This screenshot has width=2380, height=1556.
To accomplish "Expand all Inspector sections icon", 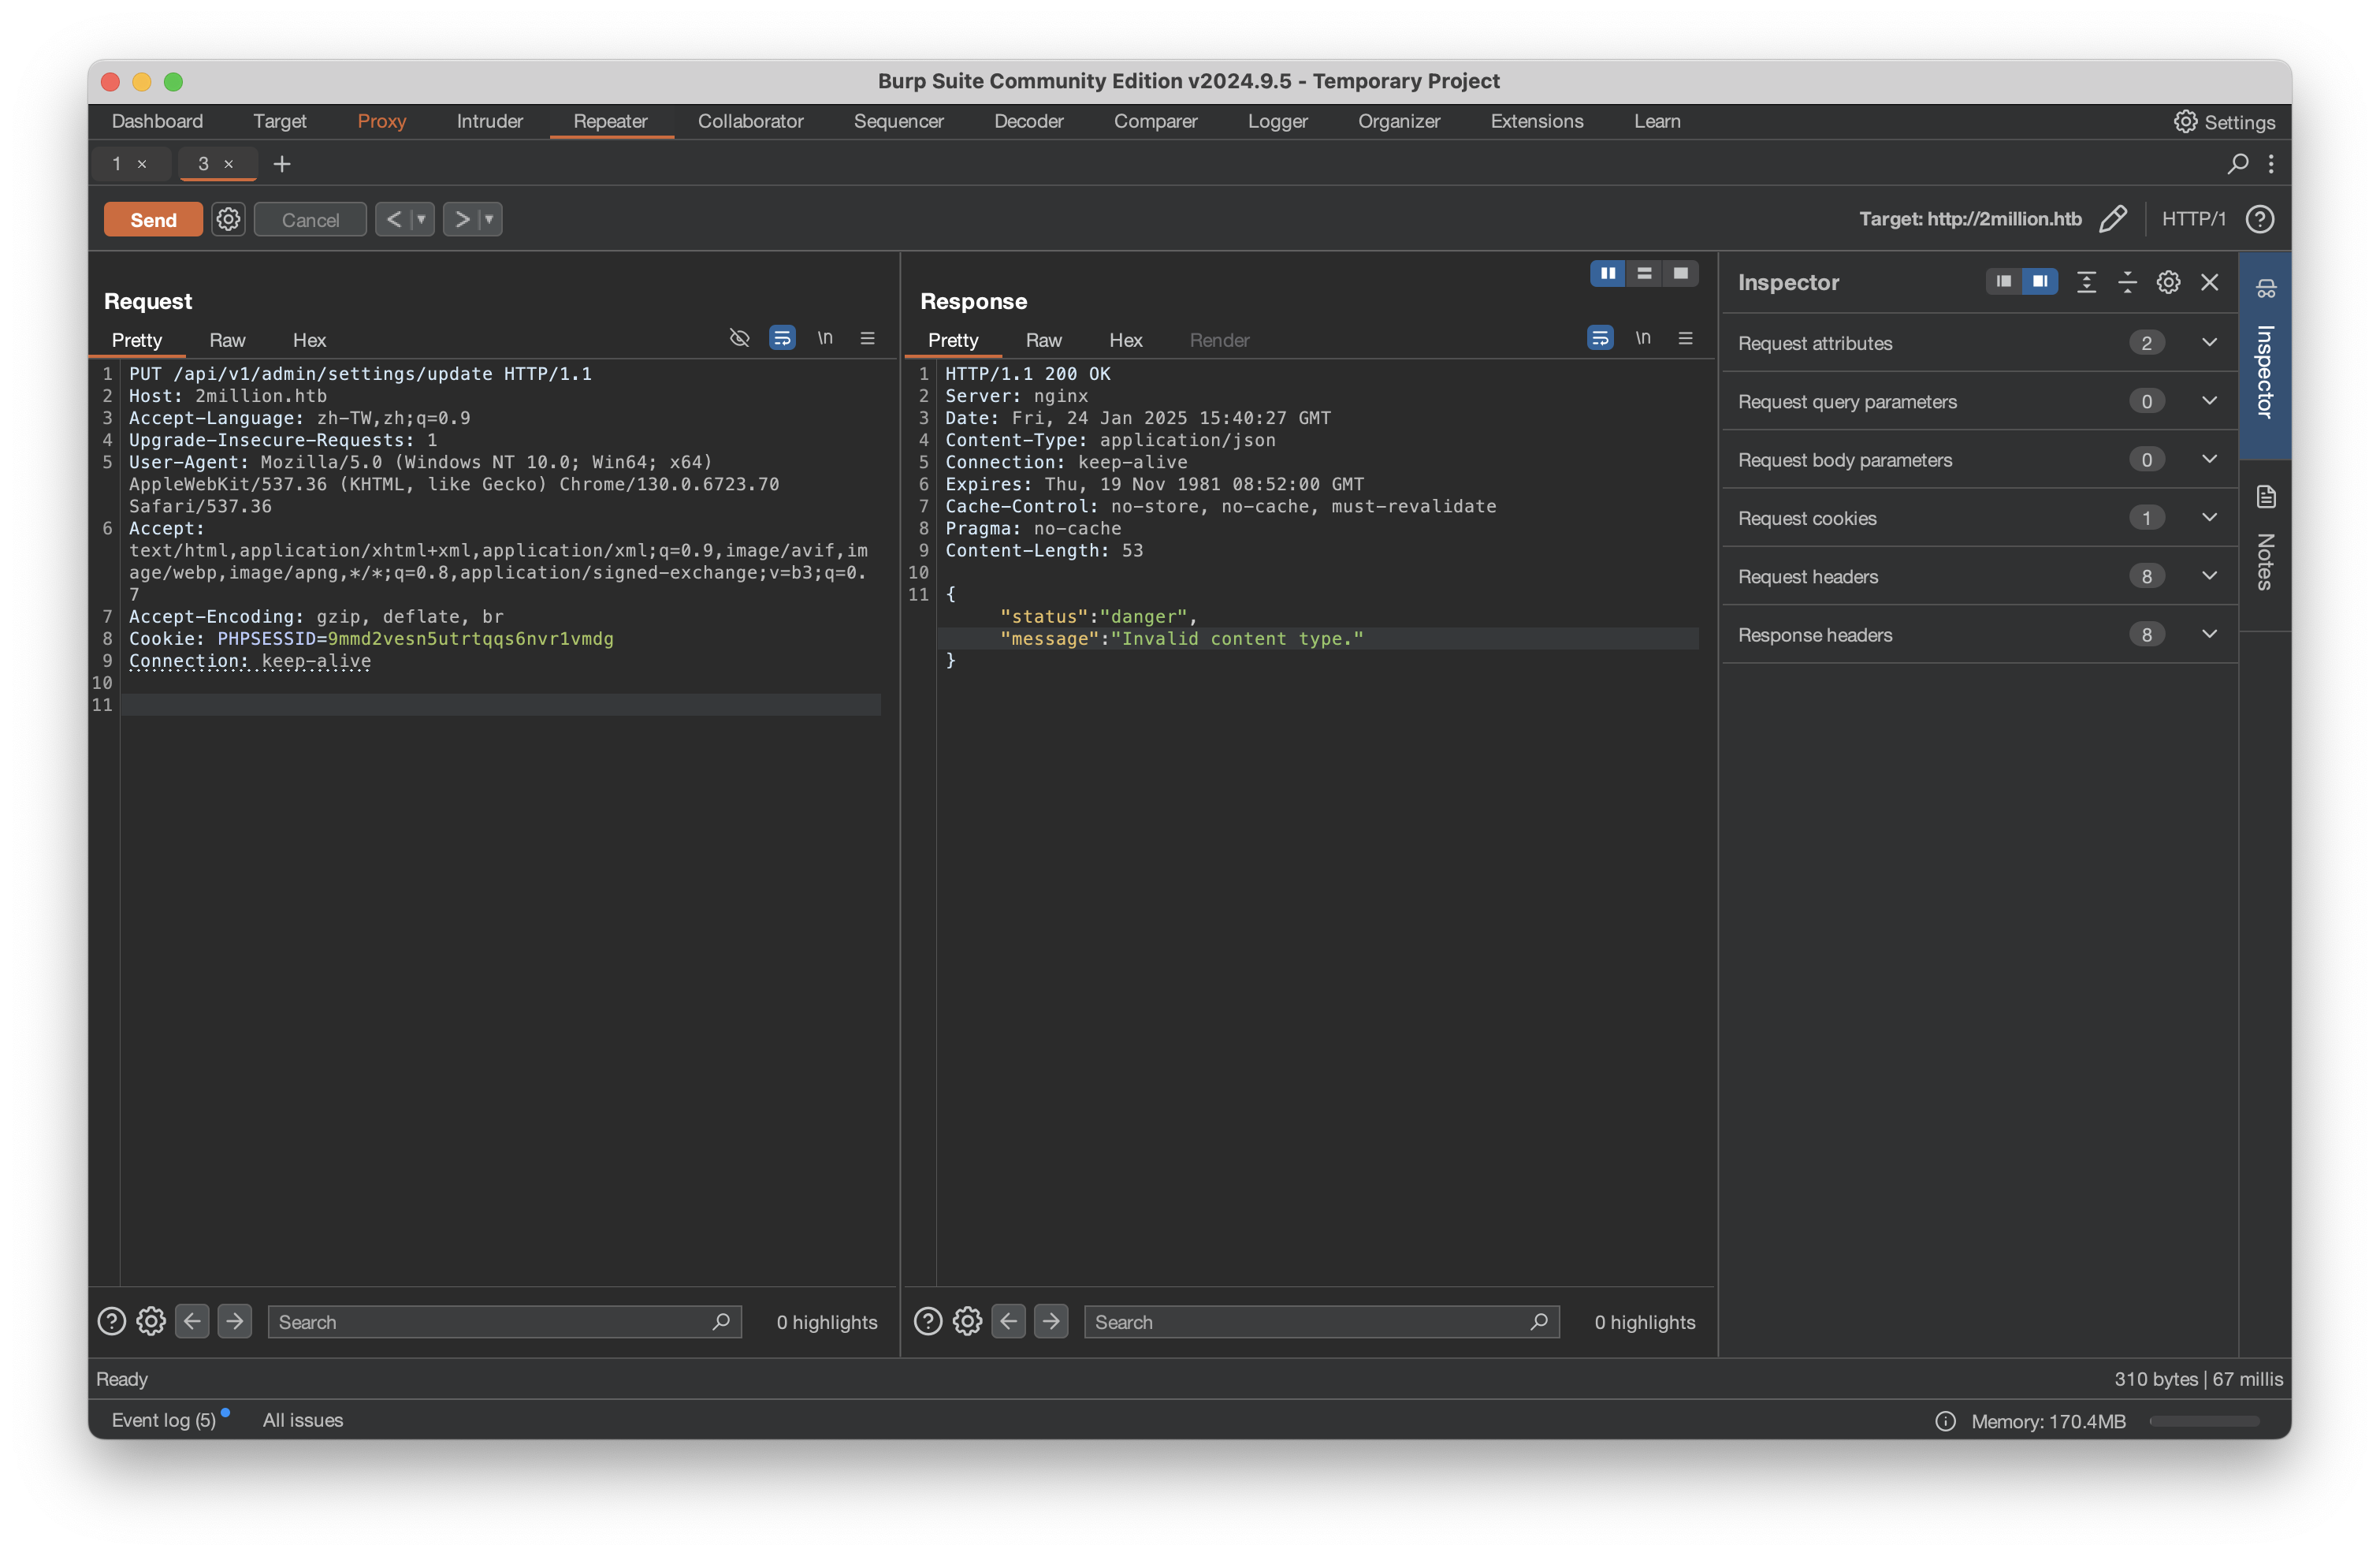I will coord(2086,283).
